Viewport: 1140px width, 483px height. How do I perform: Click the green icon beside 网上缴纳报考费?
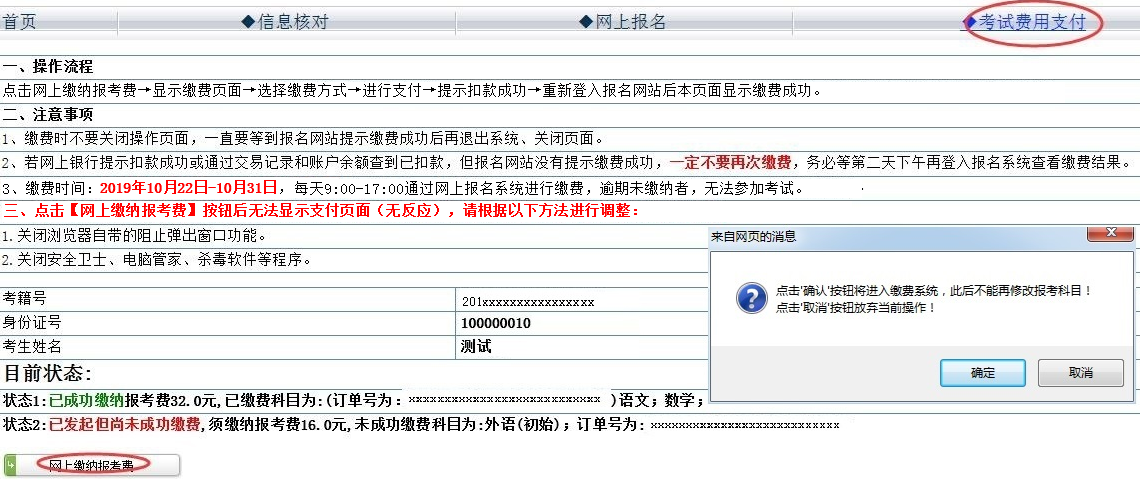(x=11, y=465)
